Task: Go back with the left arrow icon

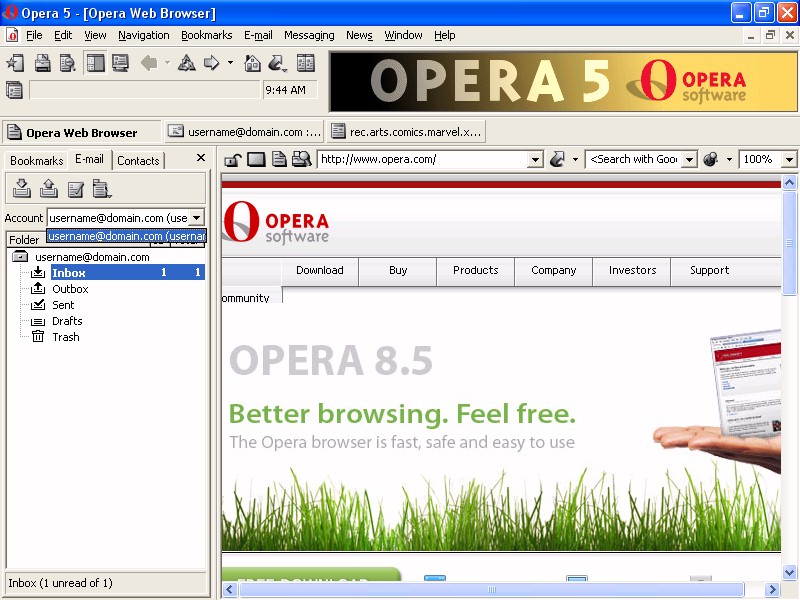Action: (149, 63)
